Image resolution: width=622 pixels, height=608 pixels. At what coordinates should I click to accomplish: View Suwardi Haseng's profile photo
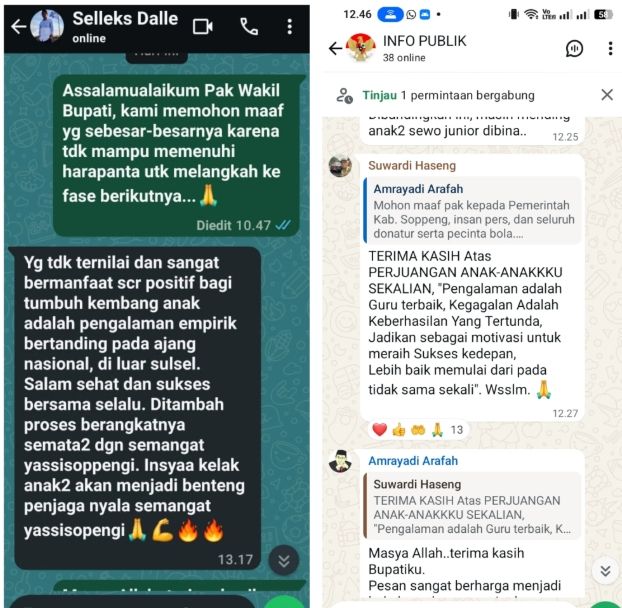[x=340, y=166]
